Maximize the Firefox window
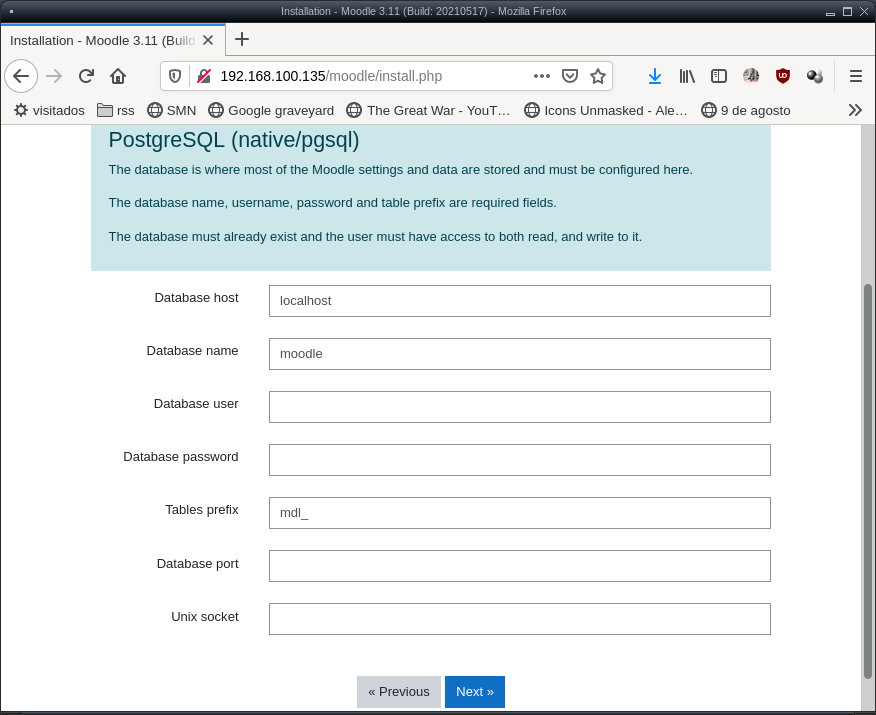This screenshot has width=876, height=715. tap(848, 12)
